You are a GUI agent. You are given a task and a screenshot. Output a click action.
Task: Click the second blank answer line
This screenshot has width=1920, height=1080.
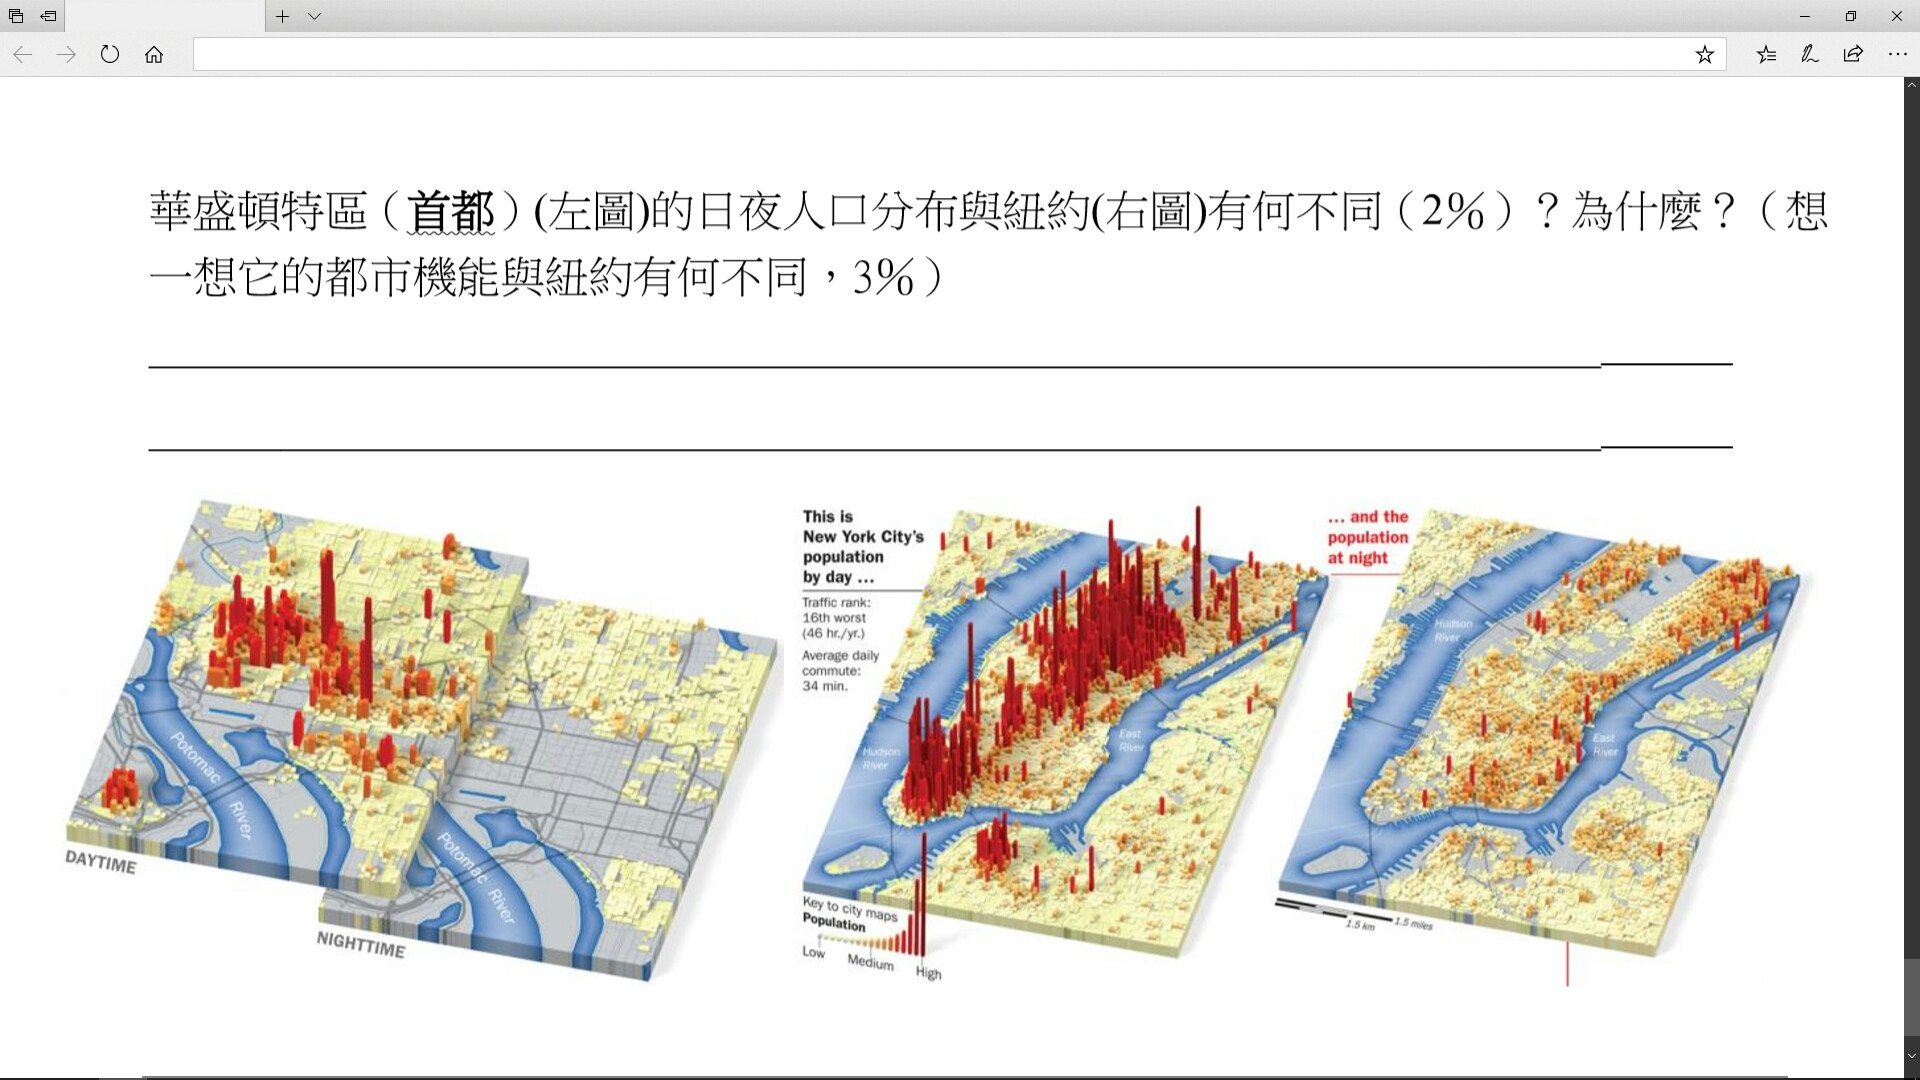[940, 449]
